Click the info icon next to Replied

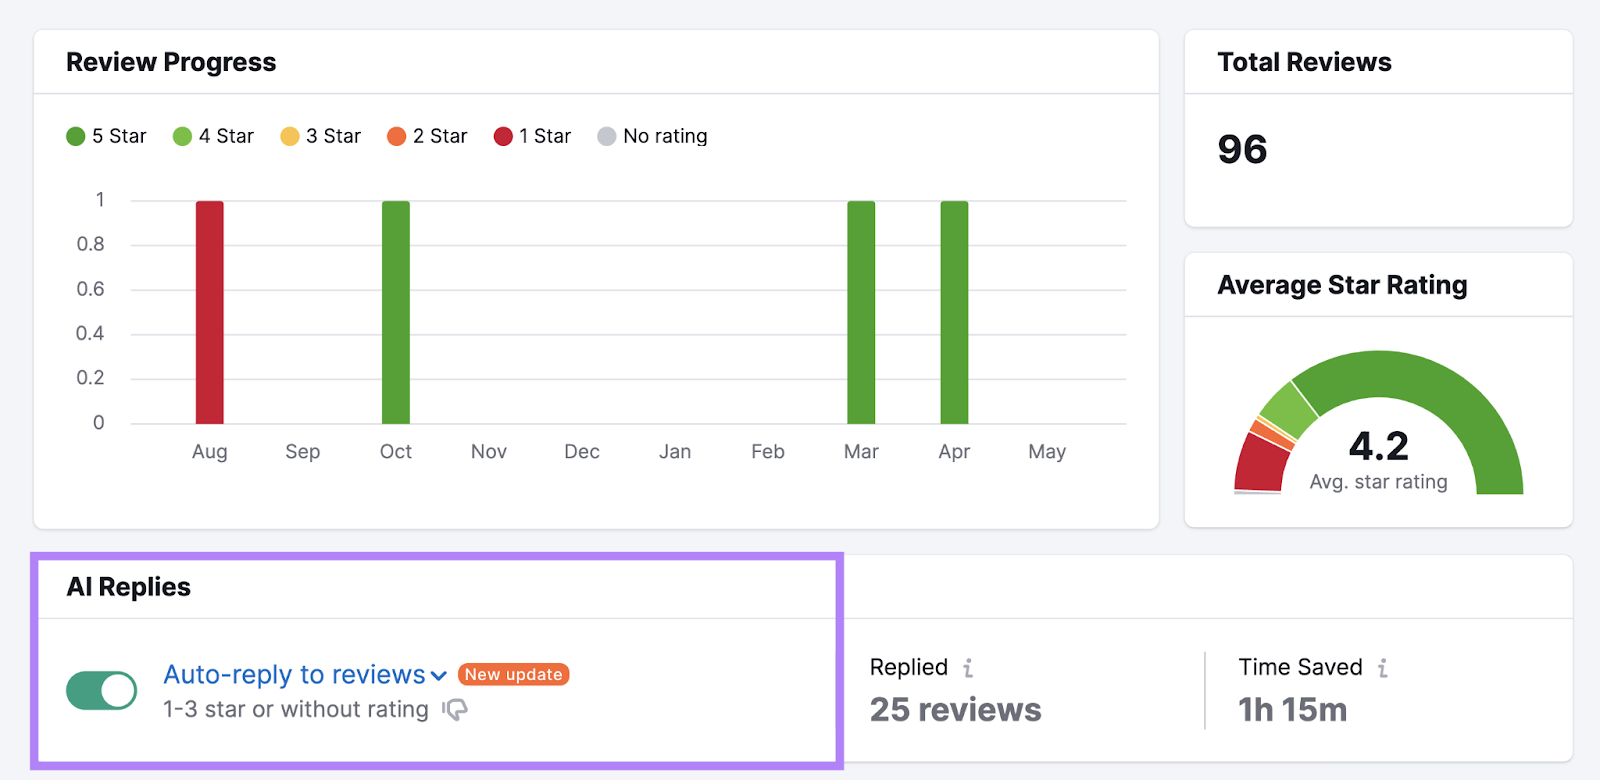pyautogui.click(x=968, y=668)
